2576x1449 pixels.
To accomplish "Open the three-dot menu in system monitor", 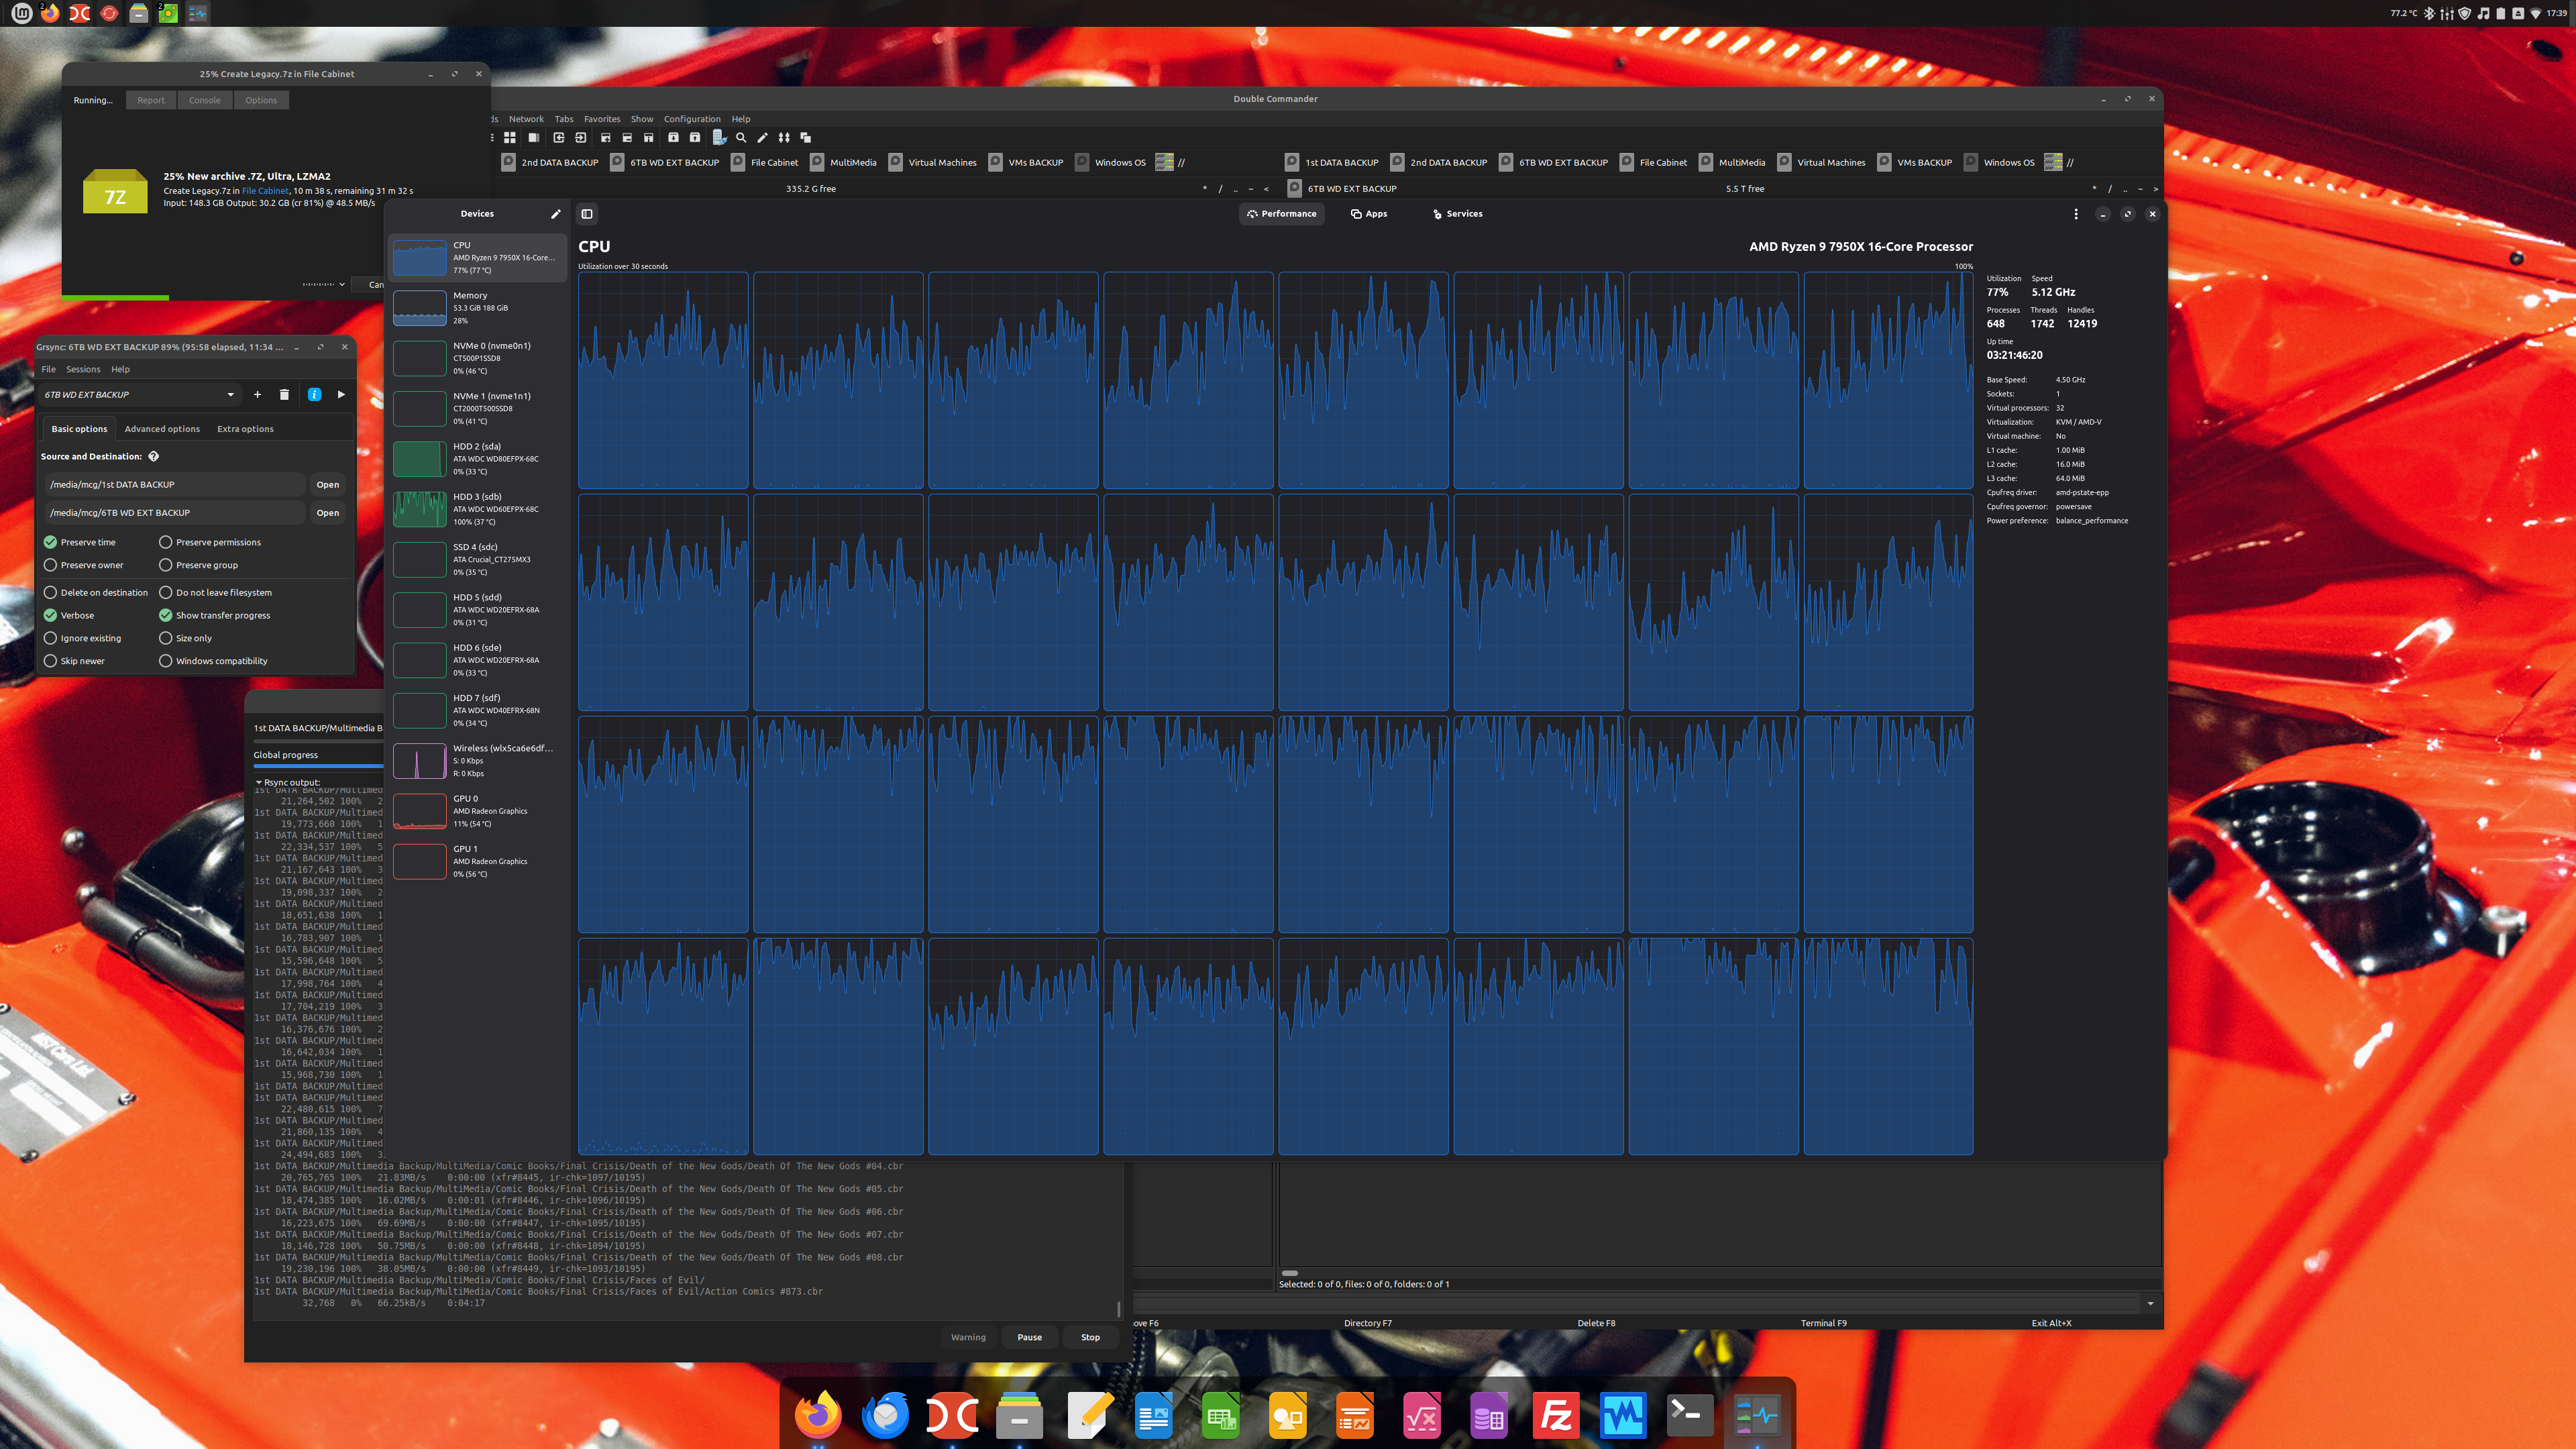I will [x=2076, y=214].
